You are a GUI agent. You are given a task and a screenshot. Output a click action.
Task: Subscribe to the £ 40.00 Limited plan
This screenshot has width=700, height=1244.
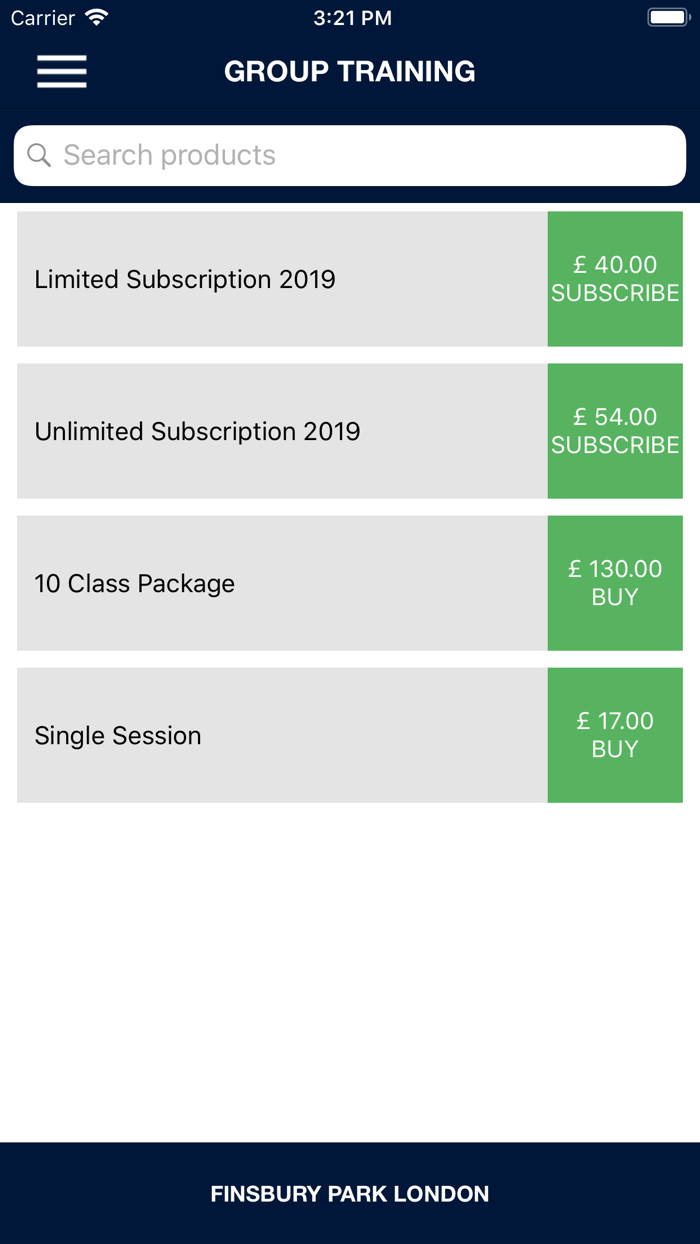tap(615, 279)
